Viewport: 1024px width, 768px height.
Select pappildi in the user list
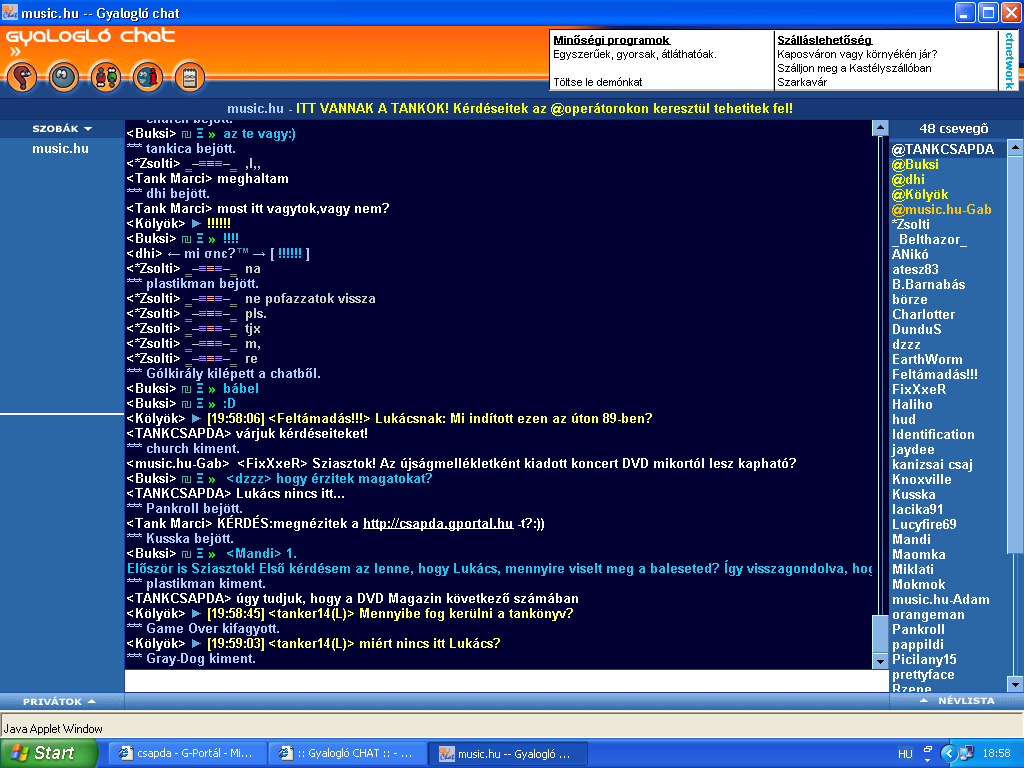coord(918,645)
